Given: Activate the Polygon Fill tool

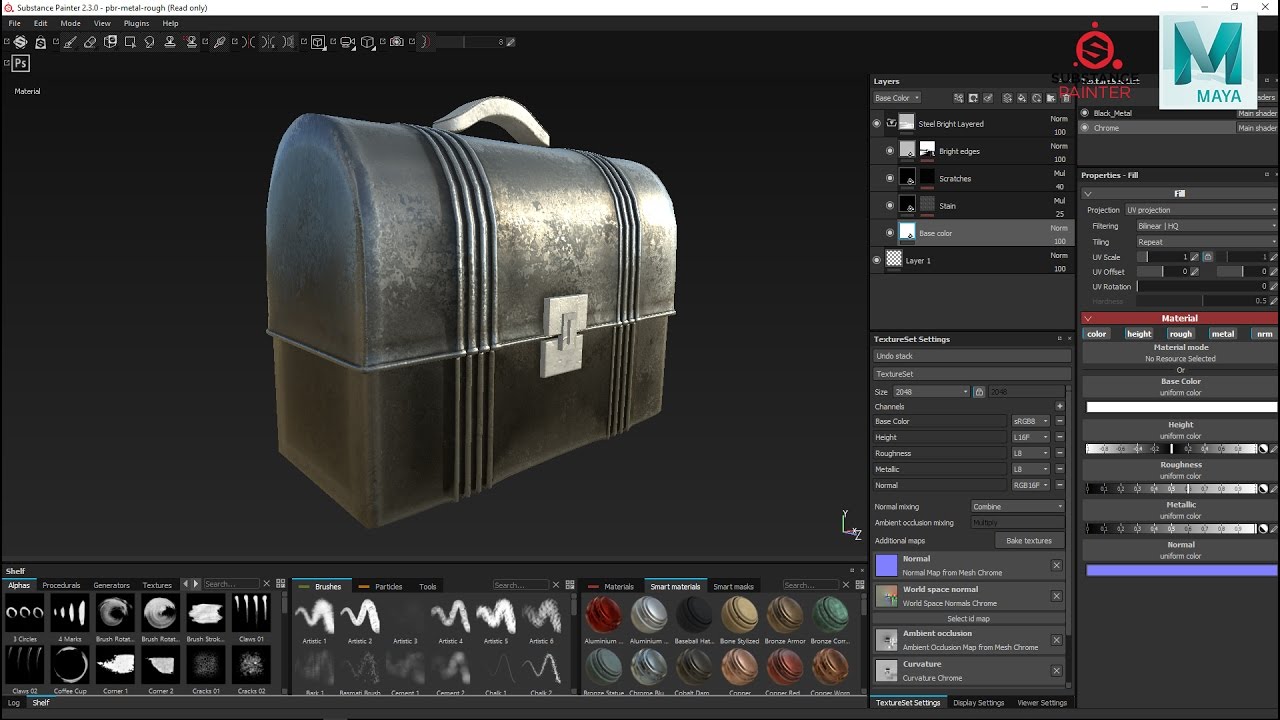Looking at the screenshot, I should click(130, 42).
